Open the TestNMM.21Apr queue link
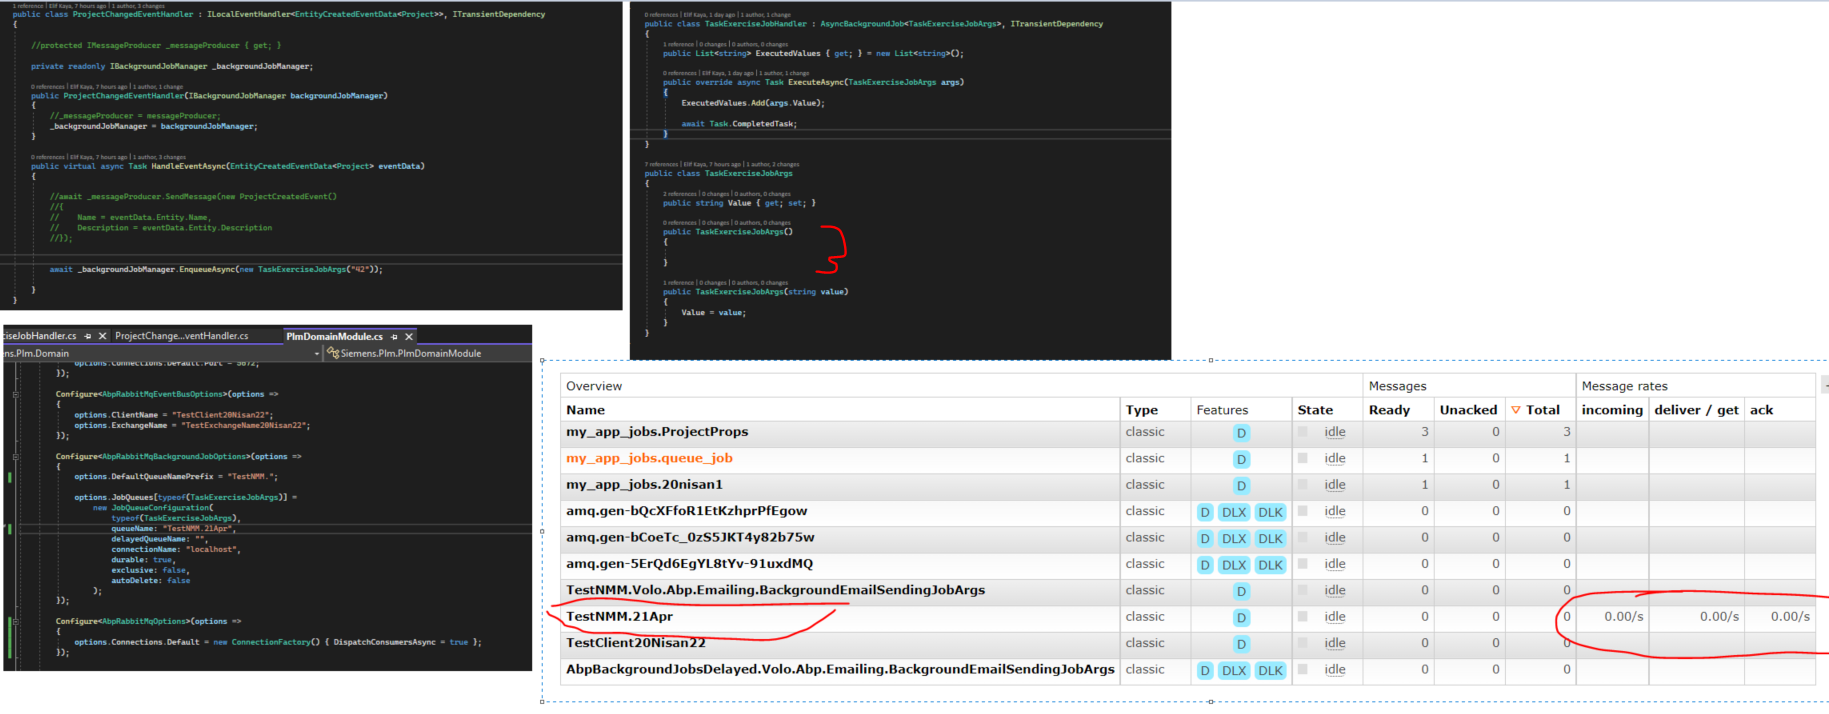Viewport: 1829px width, 714px height. tap(619, 617)
